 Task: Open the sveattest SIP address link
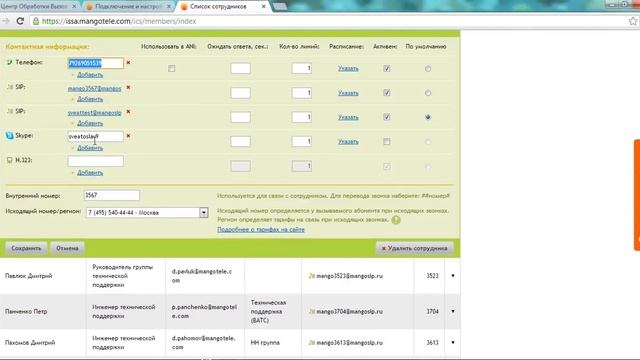tap(94, 113)
